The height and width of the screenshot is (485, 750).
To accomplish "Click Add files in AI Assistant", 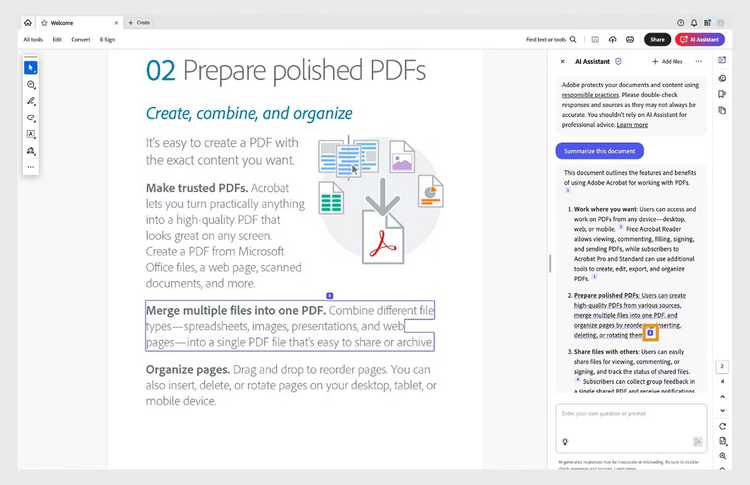I will pos(667,61).
